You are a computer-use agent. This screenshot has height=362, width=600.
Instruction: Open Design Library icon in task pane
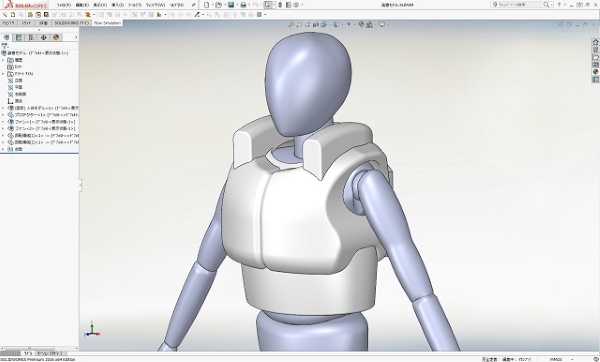595,50
